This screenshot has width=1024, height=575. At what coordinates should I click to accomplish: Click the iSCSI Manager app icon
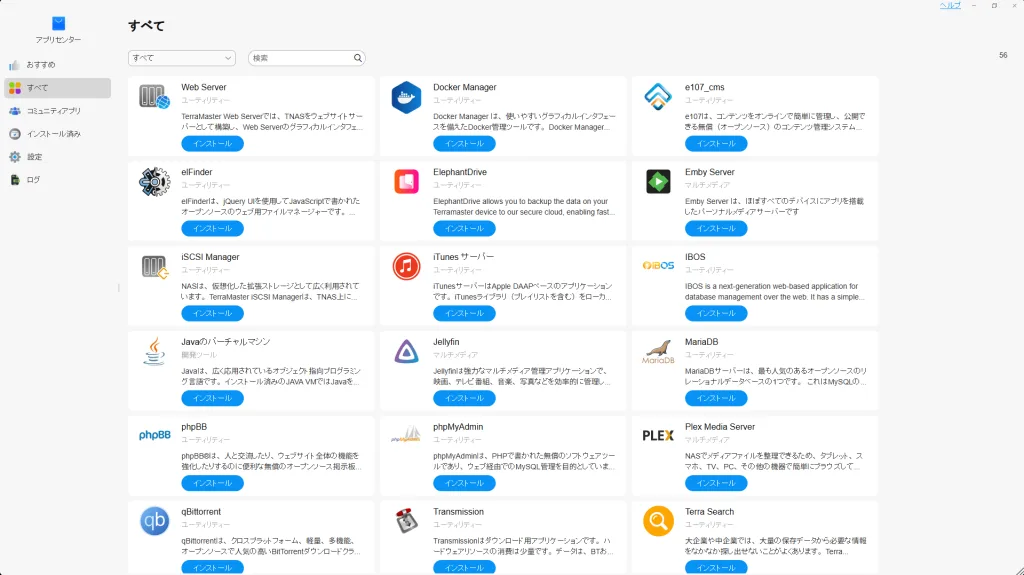(155, 267)
